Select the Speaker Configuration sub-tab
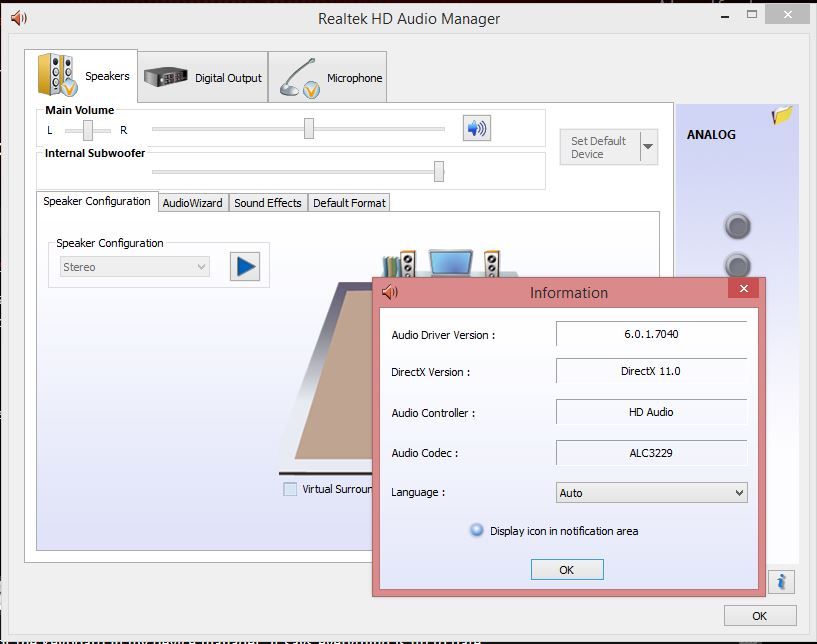This screenshot has width=817, height=644. (97, 201)
